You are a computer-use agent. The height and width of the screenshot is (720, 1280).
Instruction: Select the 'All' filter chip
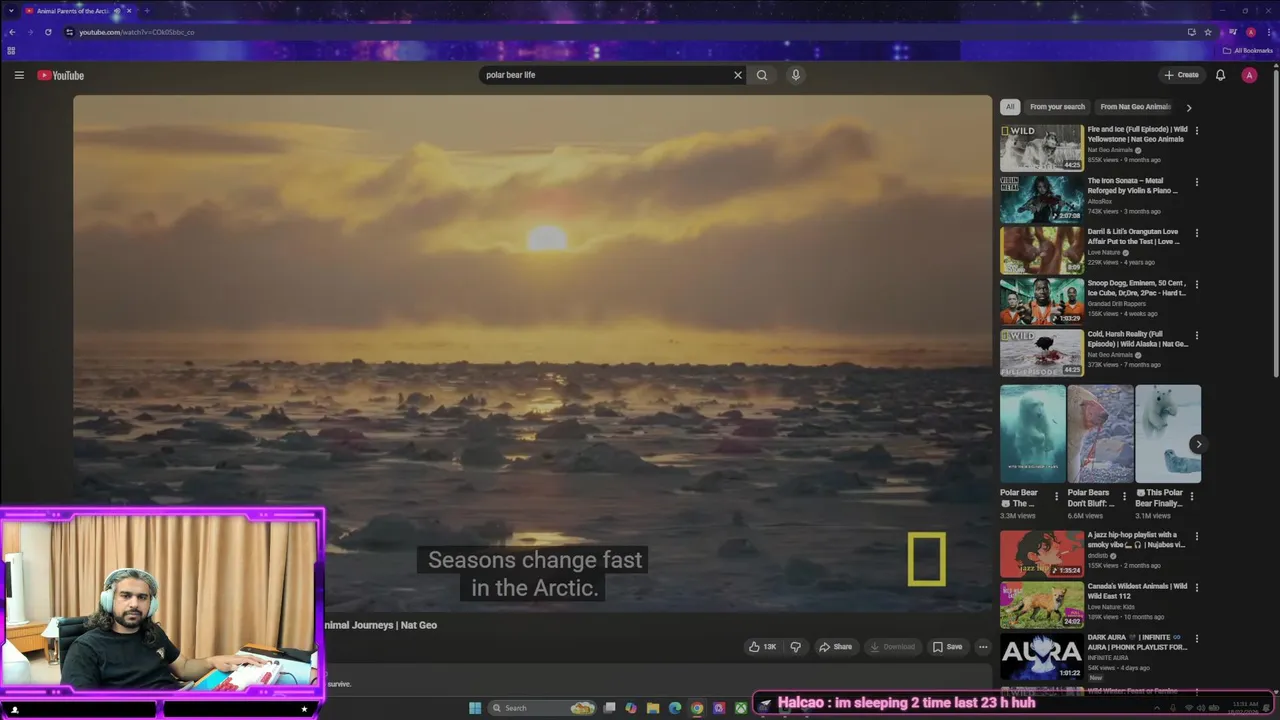(1010, 107)
